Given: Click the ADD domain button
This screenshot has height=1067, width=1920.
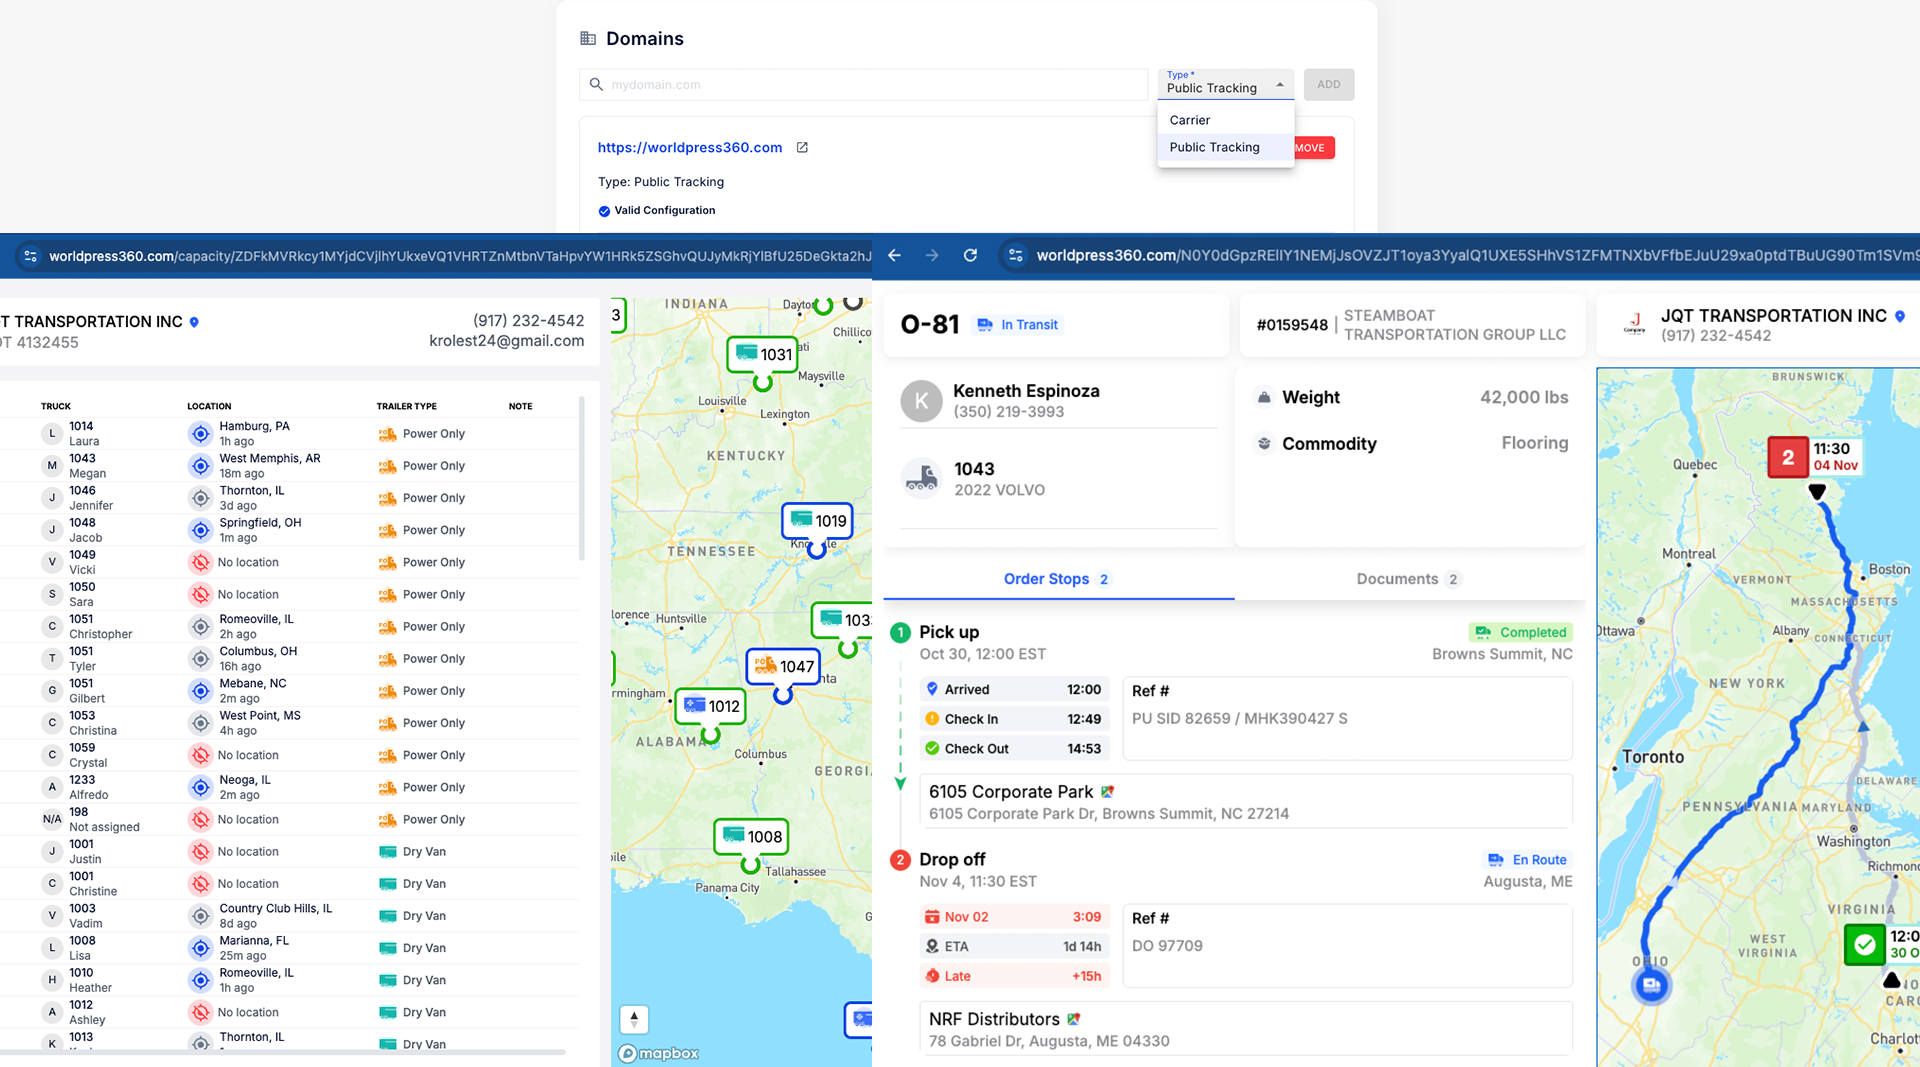Looking at the screenshot, I should click(x=1328, y=85).
